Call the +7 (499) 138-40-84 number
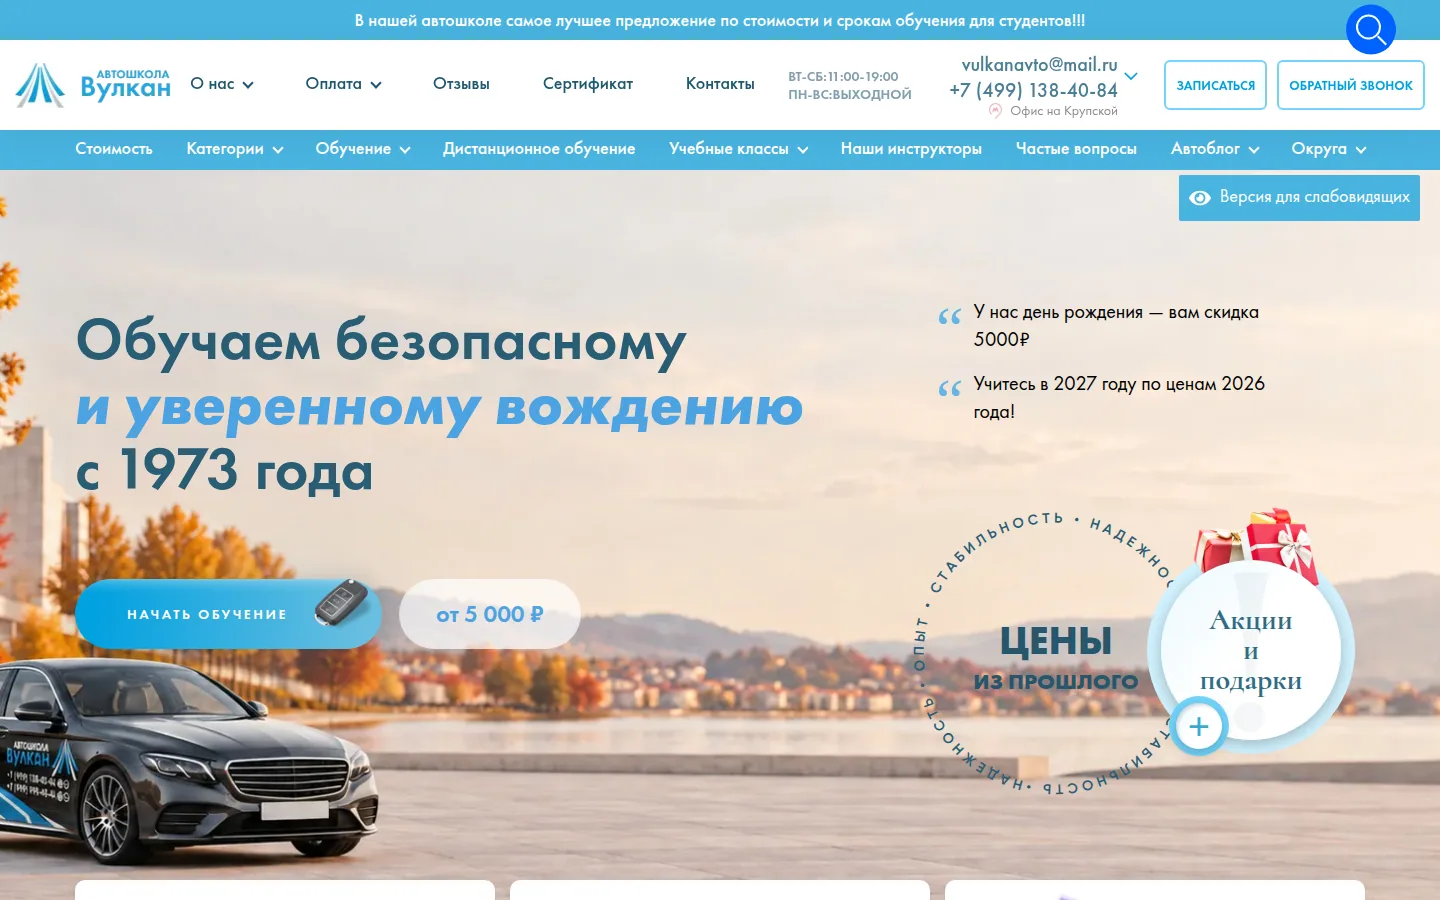The image size is (1440, 900). click(1033, 90)
